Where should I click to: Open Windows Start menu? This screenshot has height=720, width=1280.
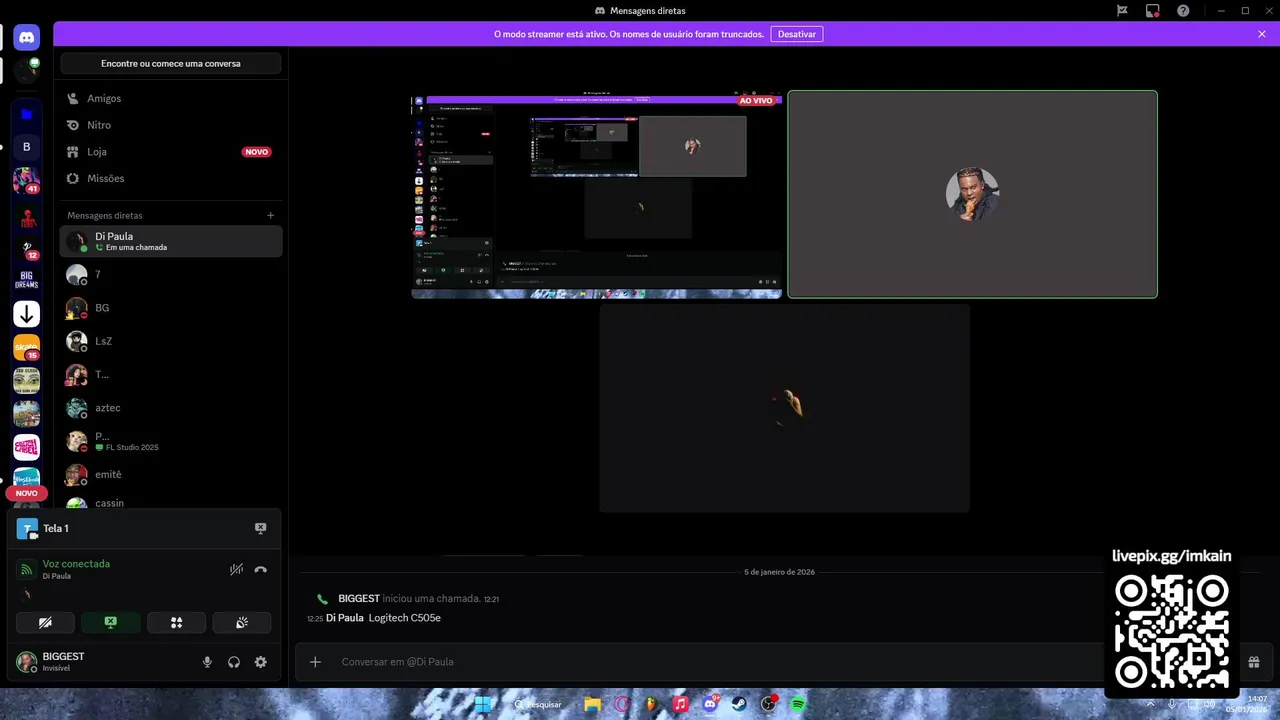pos(483,704)
